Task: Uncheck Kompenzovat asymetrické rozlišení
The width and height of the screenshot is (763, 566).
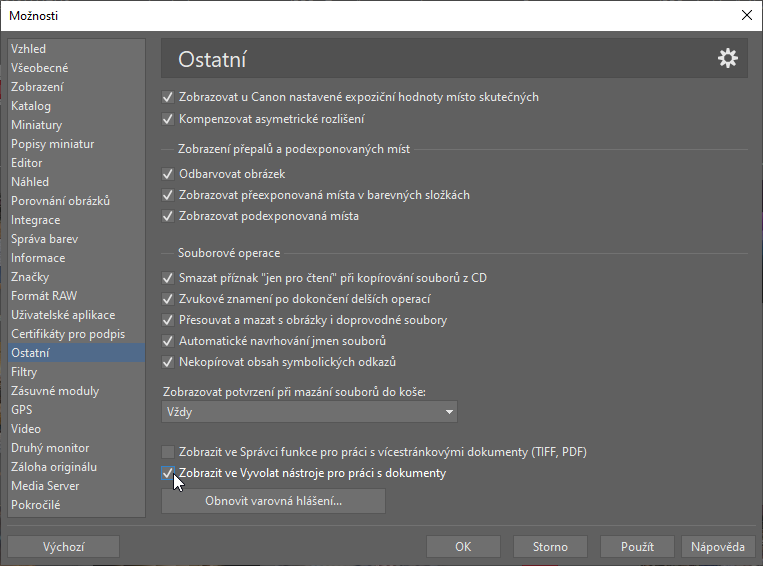Action: click(x=168, y=119)
